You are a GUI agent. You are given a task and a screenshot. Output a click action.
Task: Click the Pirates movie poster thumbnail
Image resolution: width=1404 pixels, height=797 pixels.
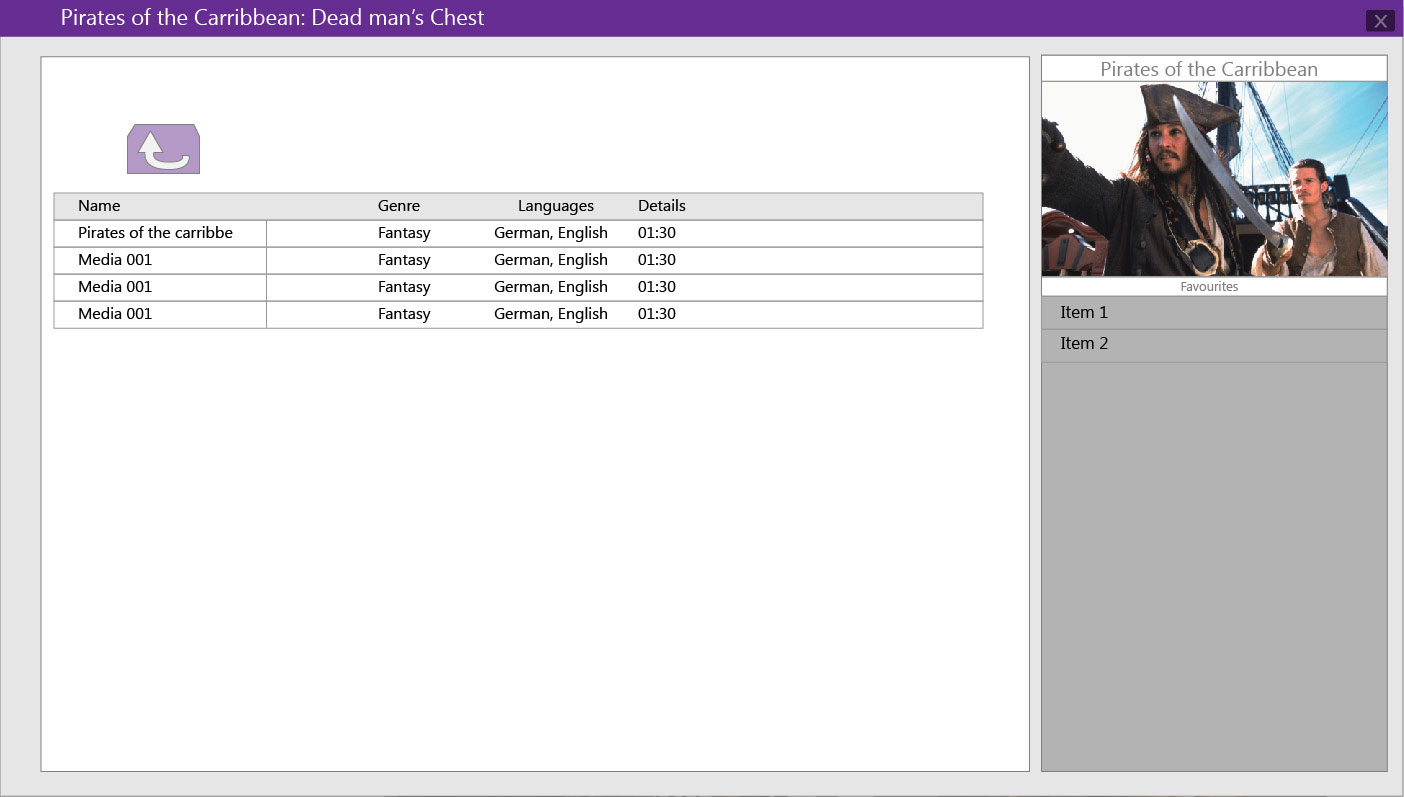pos(1214,179)
